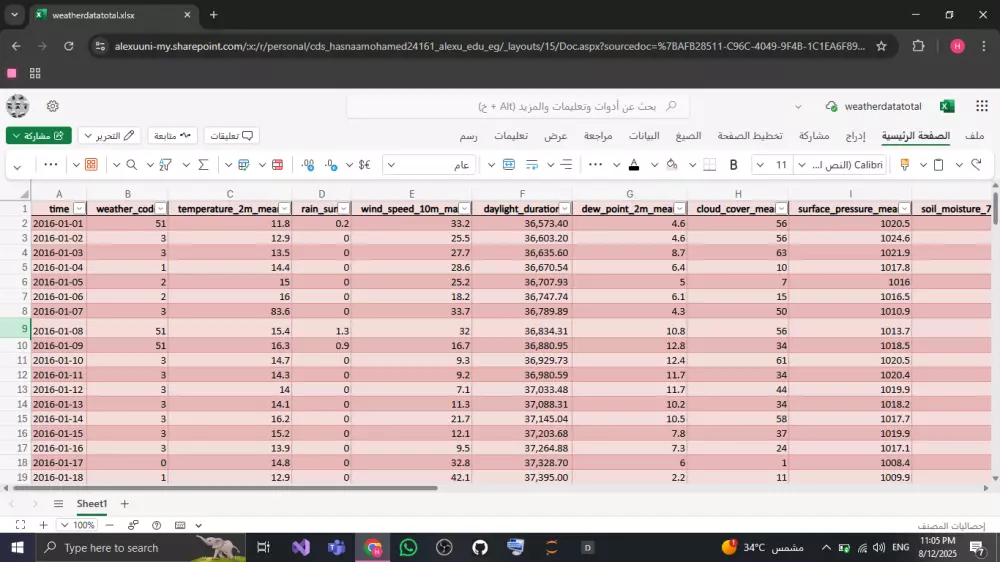Open the cell borders tool
The height and width of the screenshot is (562, 1000).
[x=709, y=165]
